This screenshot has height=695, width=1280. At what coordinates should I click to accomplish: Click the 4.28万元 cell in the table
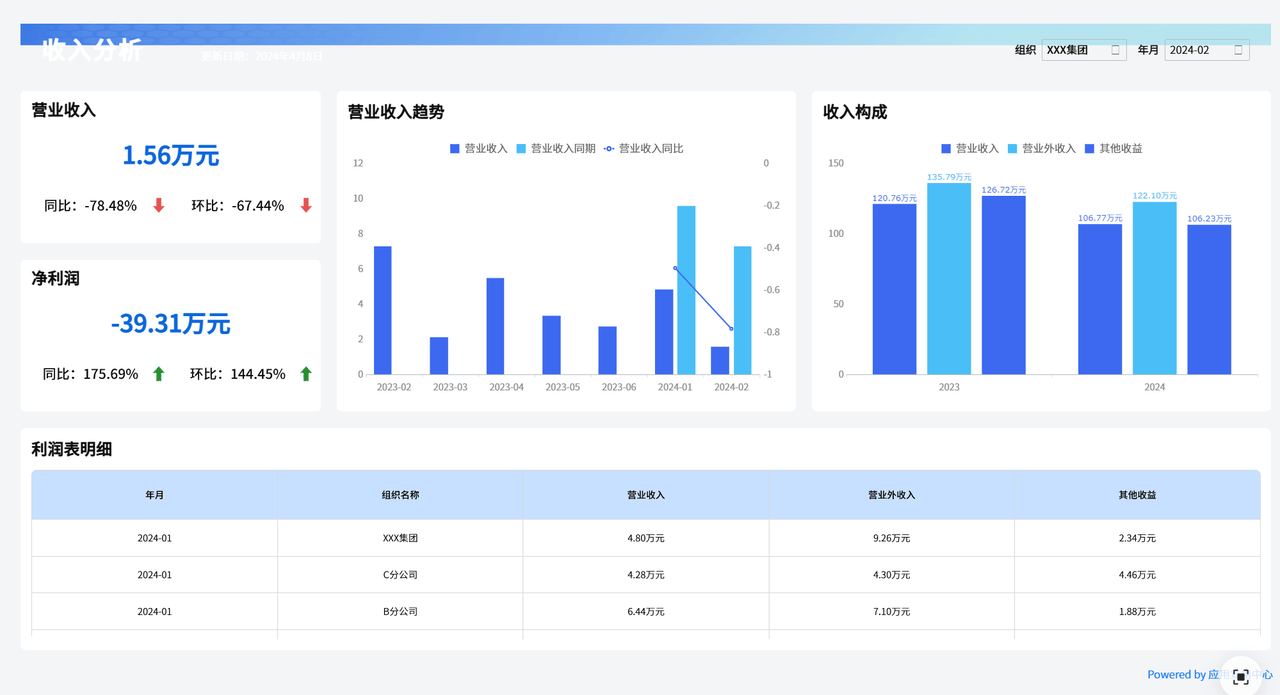coord(646,575)
